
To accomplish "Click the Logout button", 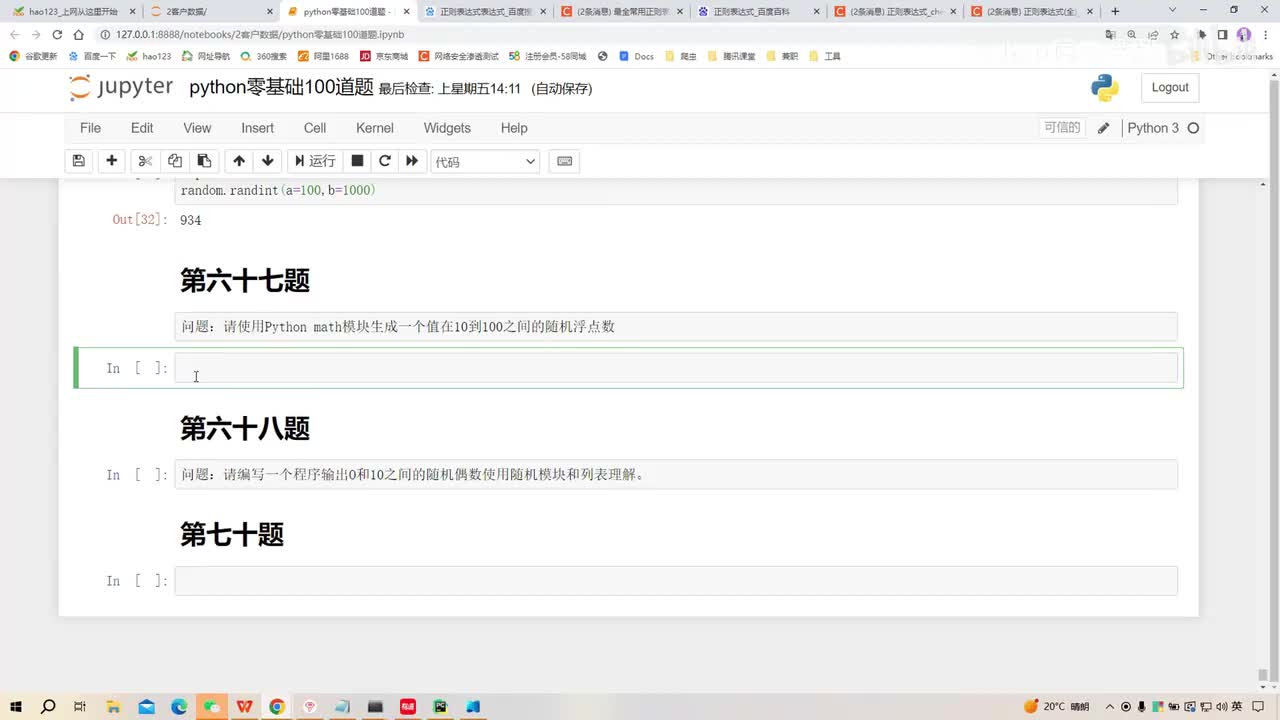I will coord(1170,88).
